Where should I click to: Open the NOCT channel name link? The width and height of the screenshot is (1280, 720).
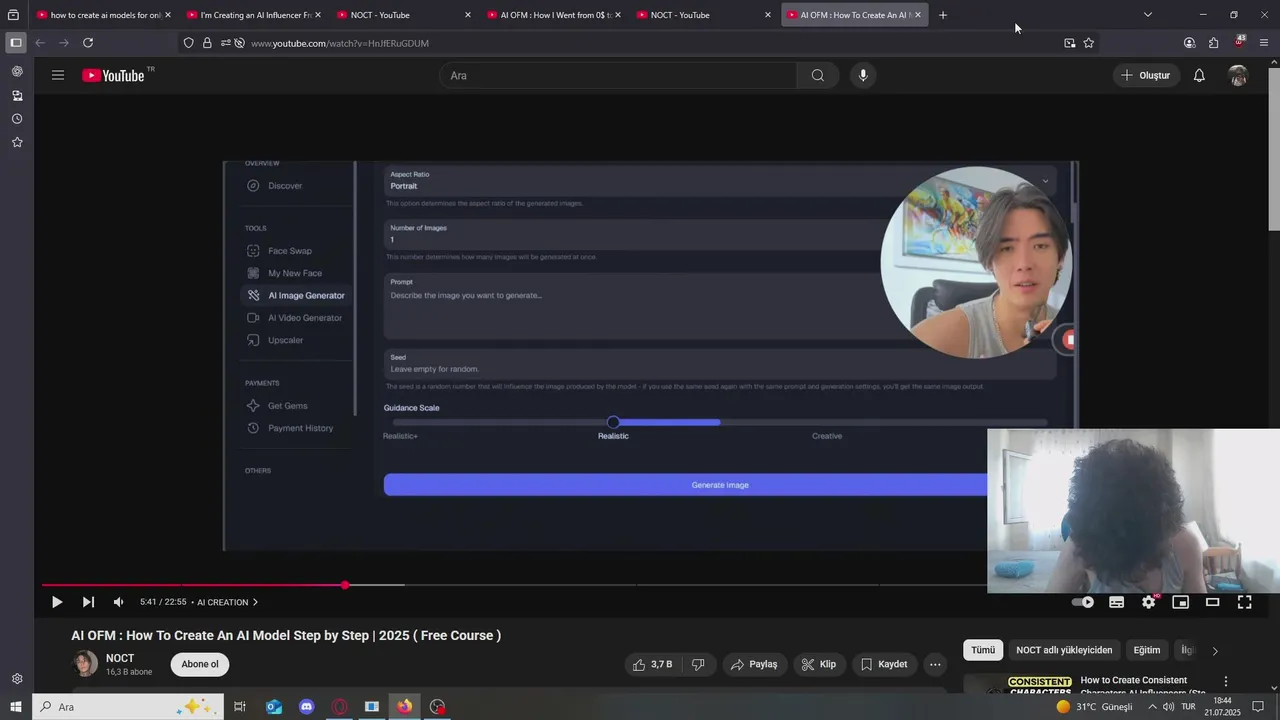(120, 658)
